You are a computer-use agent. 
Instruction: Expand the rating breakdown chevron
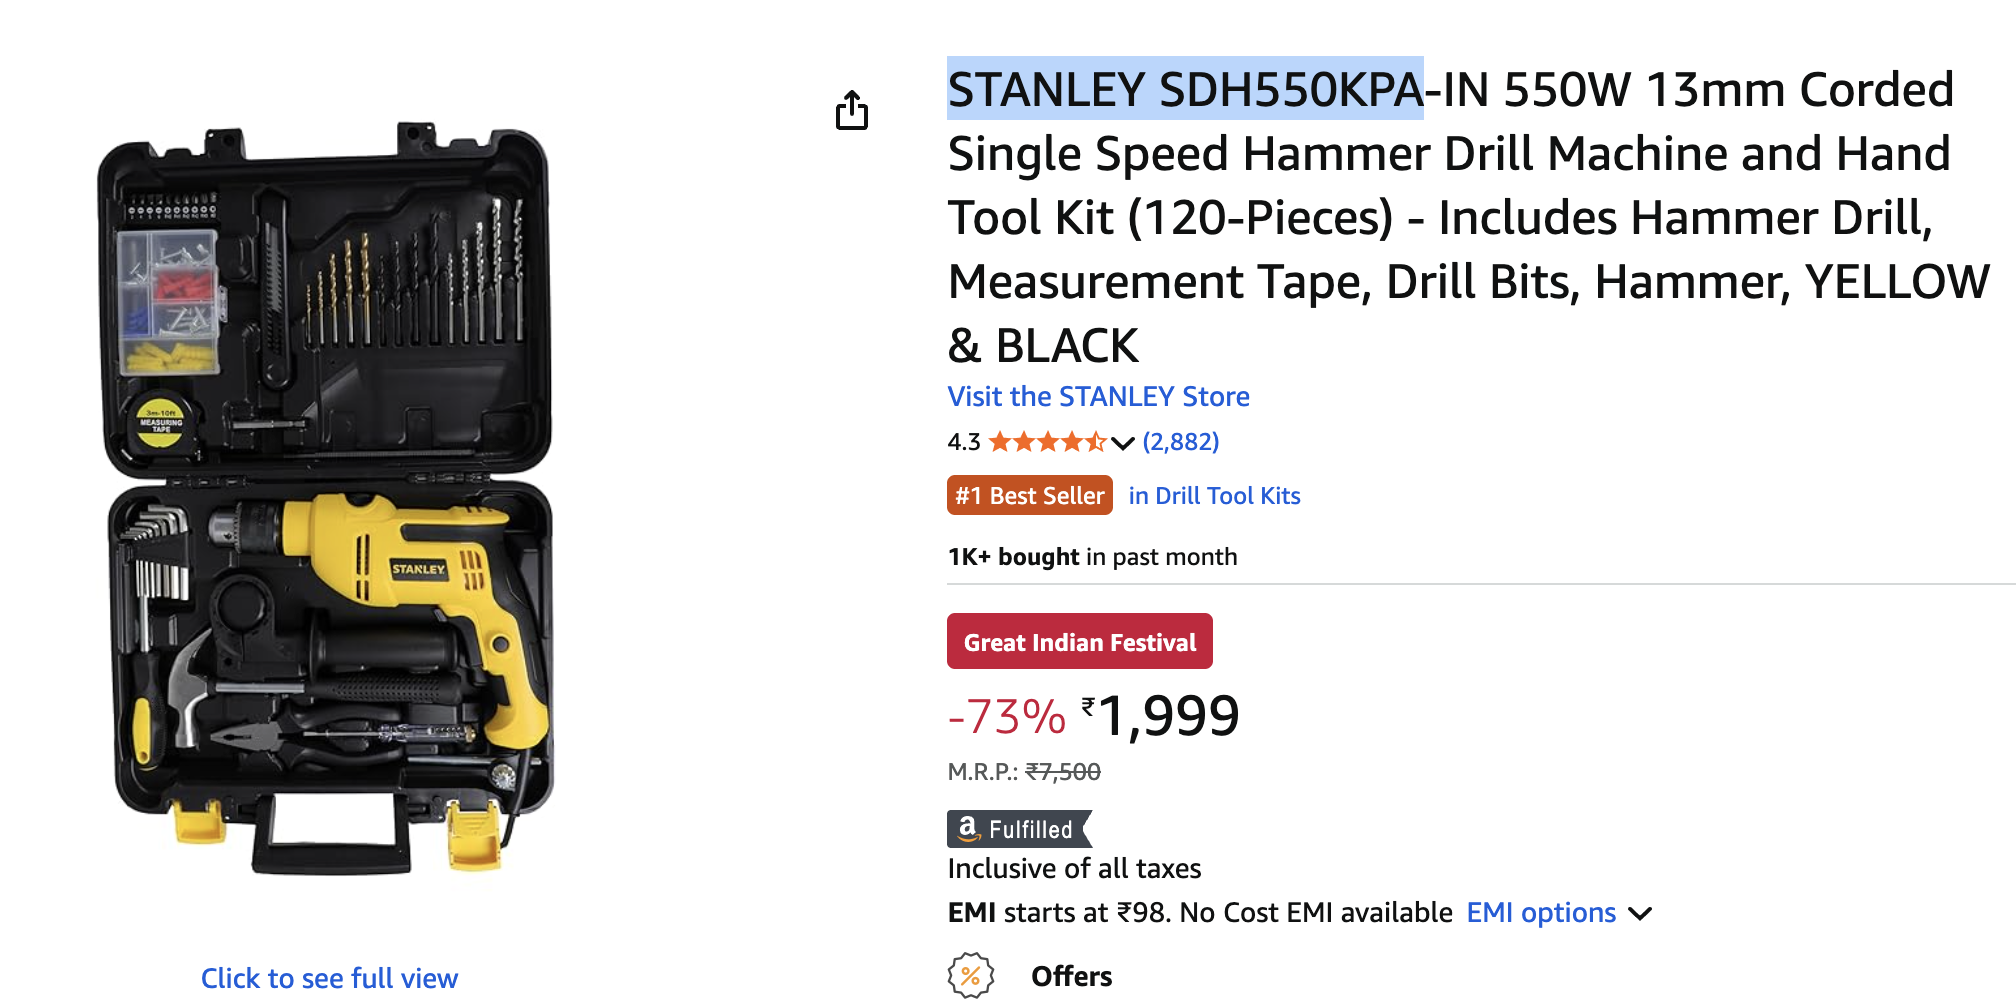(x=1123, y=443)
